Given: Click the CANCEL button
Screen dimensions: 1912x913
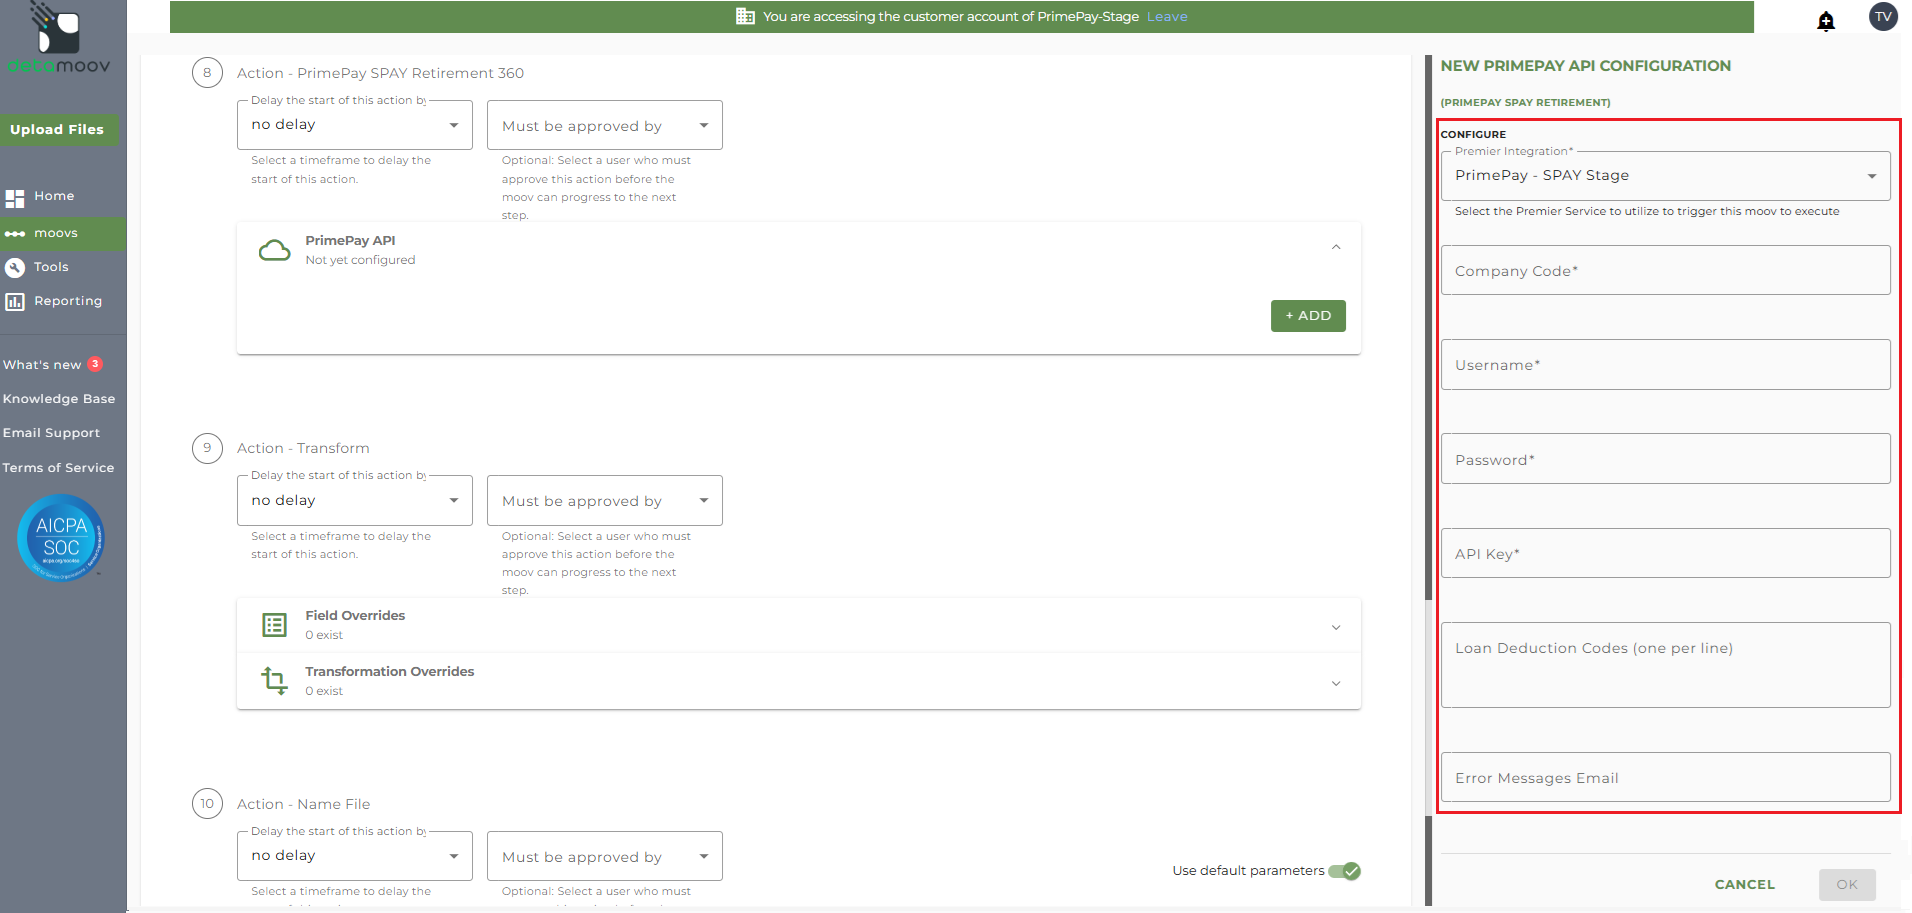Looking at the screenshot, I should [x=1745, y=885].
